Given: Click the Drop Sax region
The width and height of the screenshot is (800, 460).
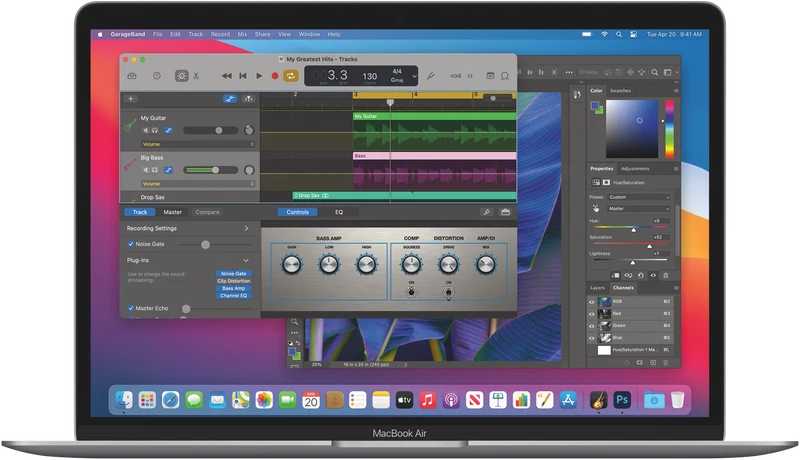Looking at the screenshot, I should click(x=404, y=196).
